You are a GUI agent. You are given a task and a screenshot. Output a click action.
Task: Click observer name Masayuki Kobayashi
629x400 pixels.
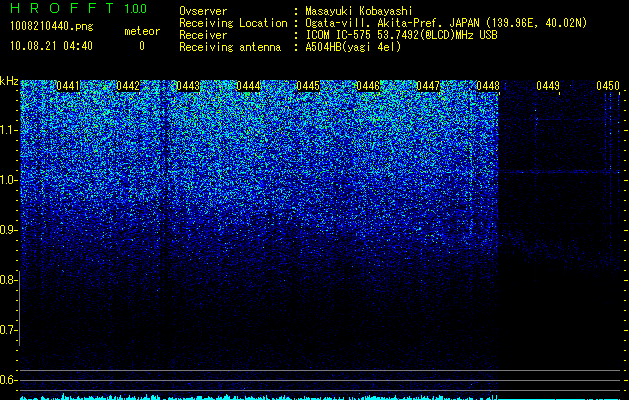[x=359, y=11]
